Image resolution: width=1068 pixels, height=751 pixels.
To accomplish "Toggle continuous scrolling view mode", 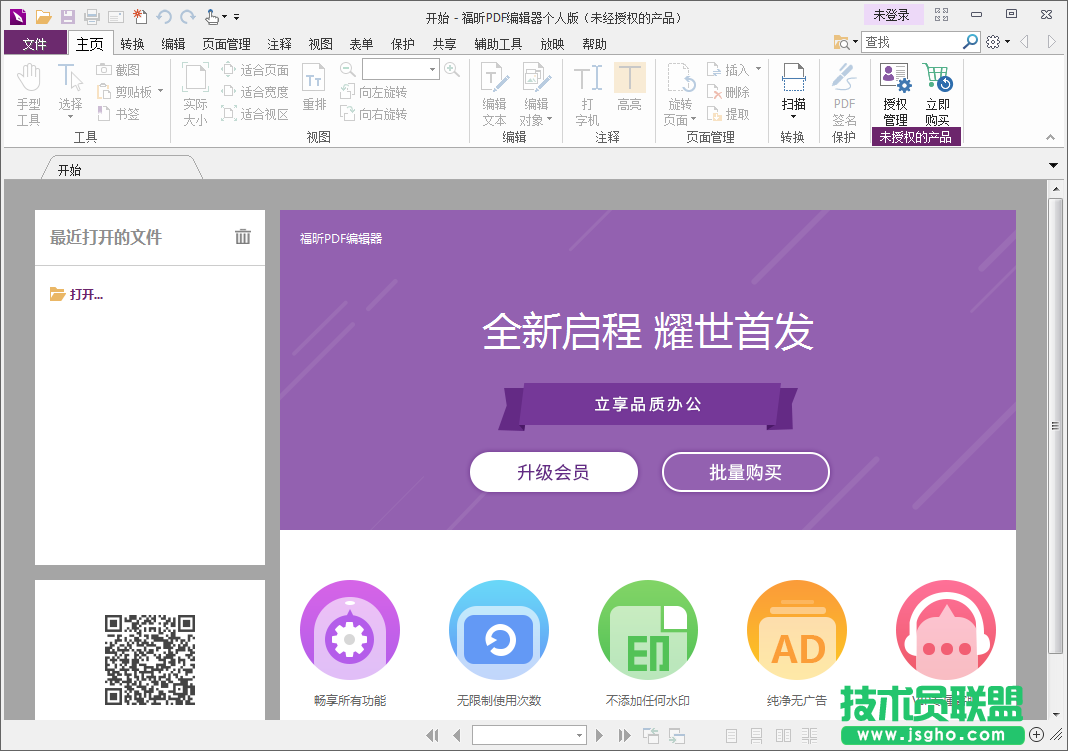I will coord(759,736).
